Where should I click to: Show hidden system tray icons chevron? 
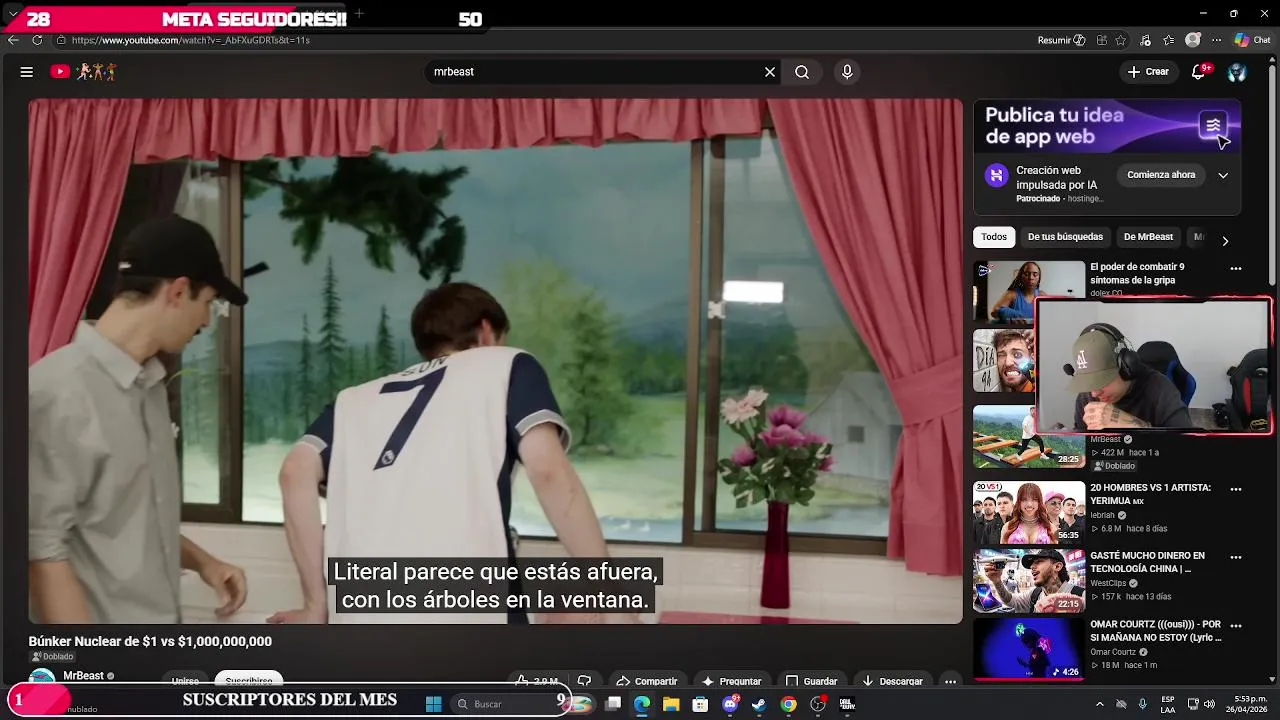(1099, 704)
